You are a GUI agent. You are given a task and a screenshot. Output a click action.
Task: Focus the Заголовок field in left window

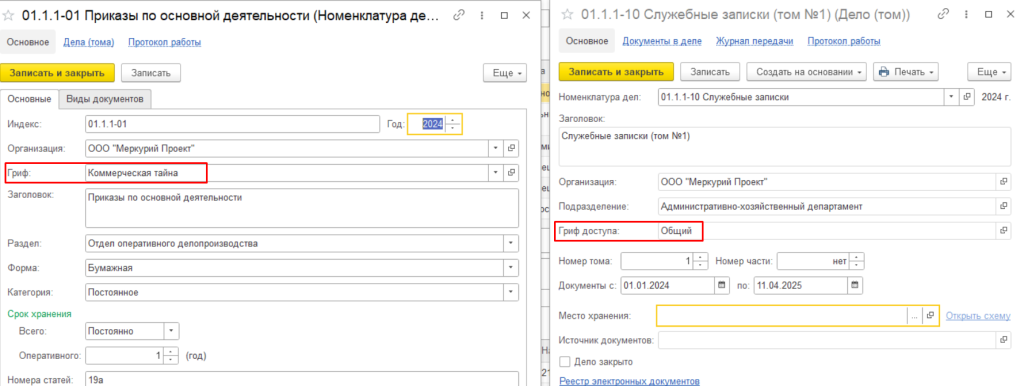[302, 208]
